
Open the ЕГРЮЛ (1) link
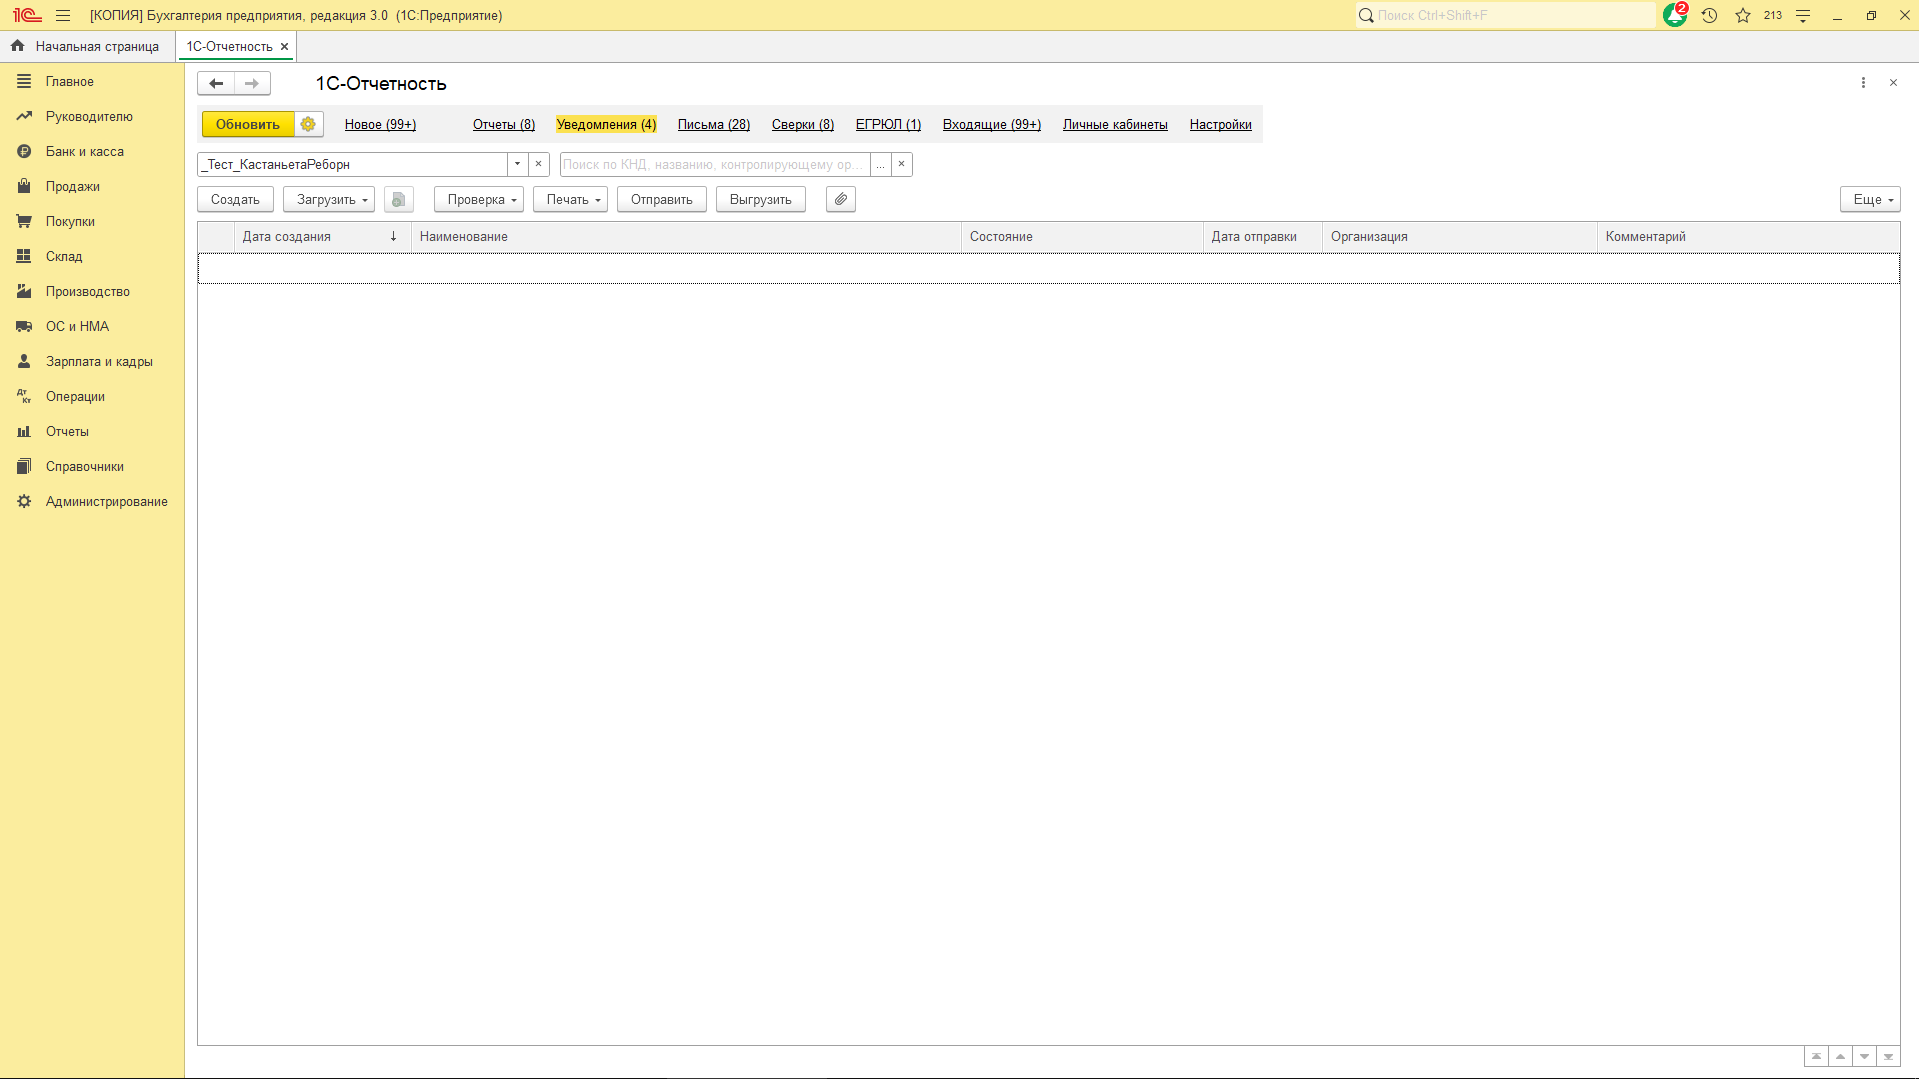(x=888, y=124)
